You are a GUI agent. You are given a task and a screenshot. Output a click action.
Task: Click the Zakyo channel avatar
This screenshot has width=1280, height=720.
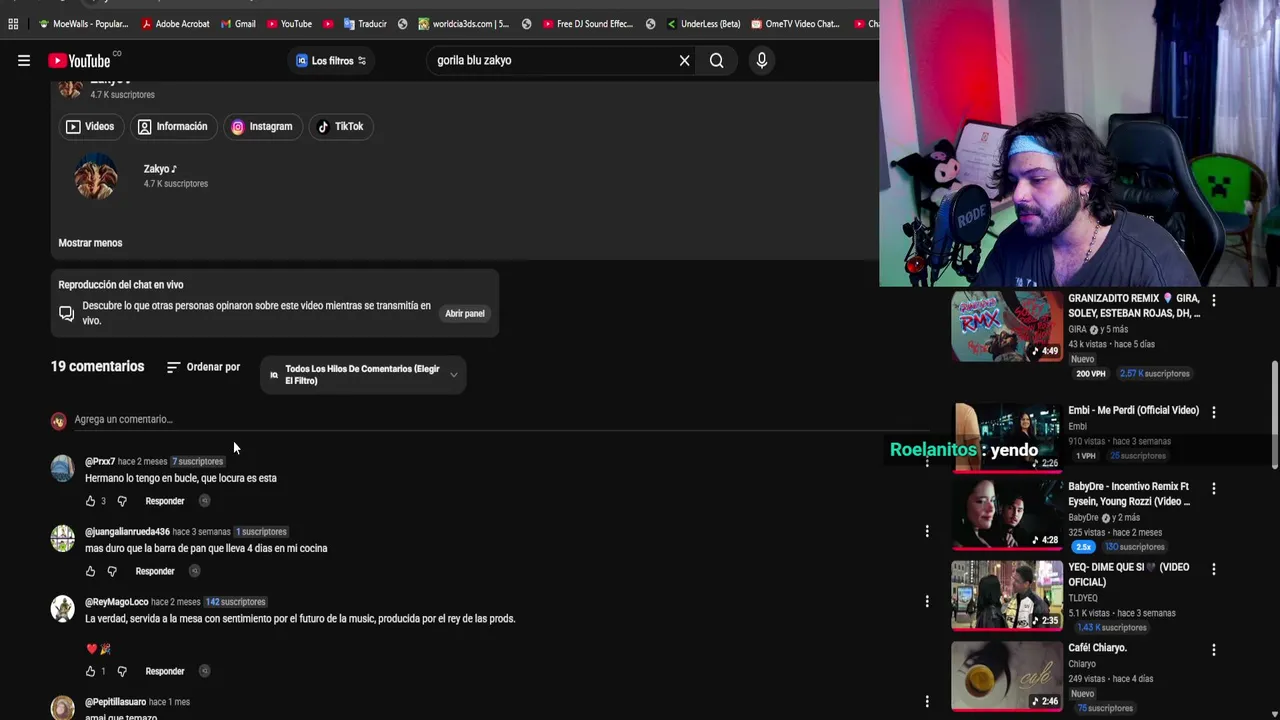[96, 176]
